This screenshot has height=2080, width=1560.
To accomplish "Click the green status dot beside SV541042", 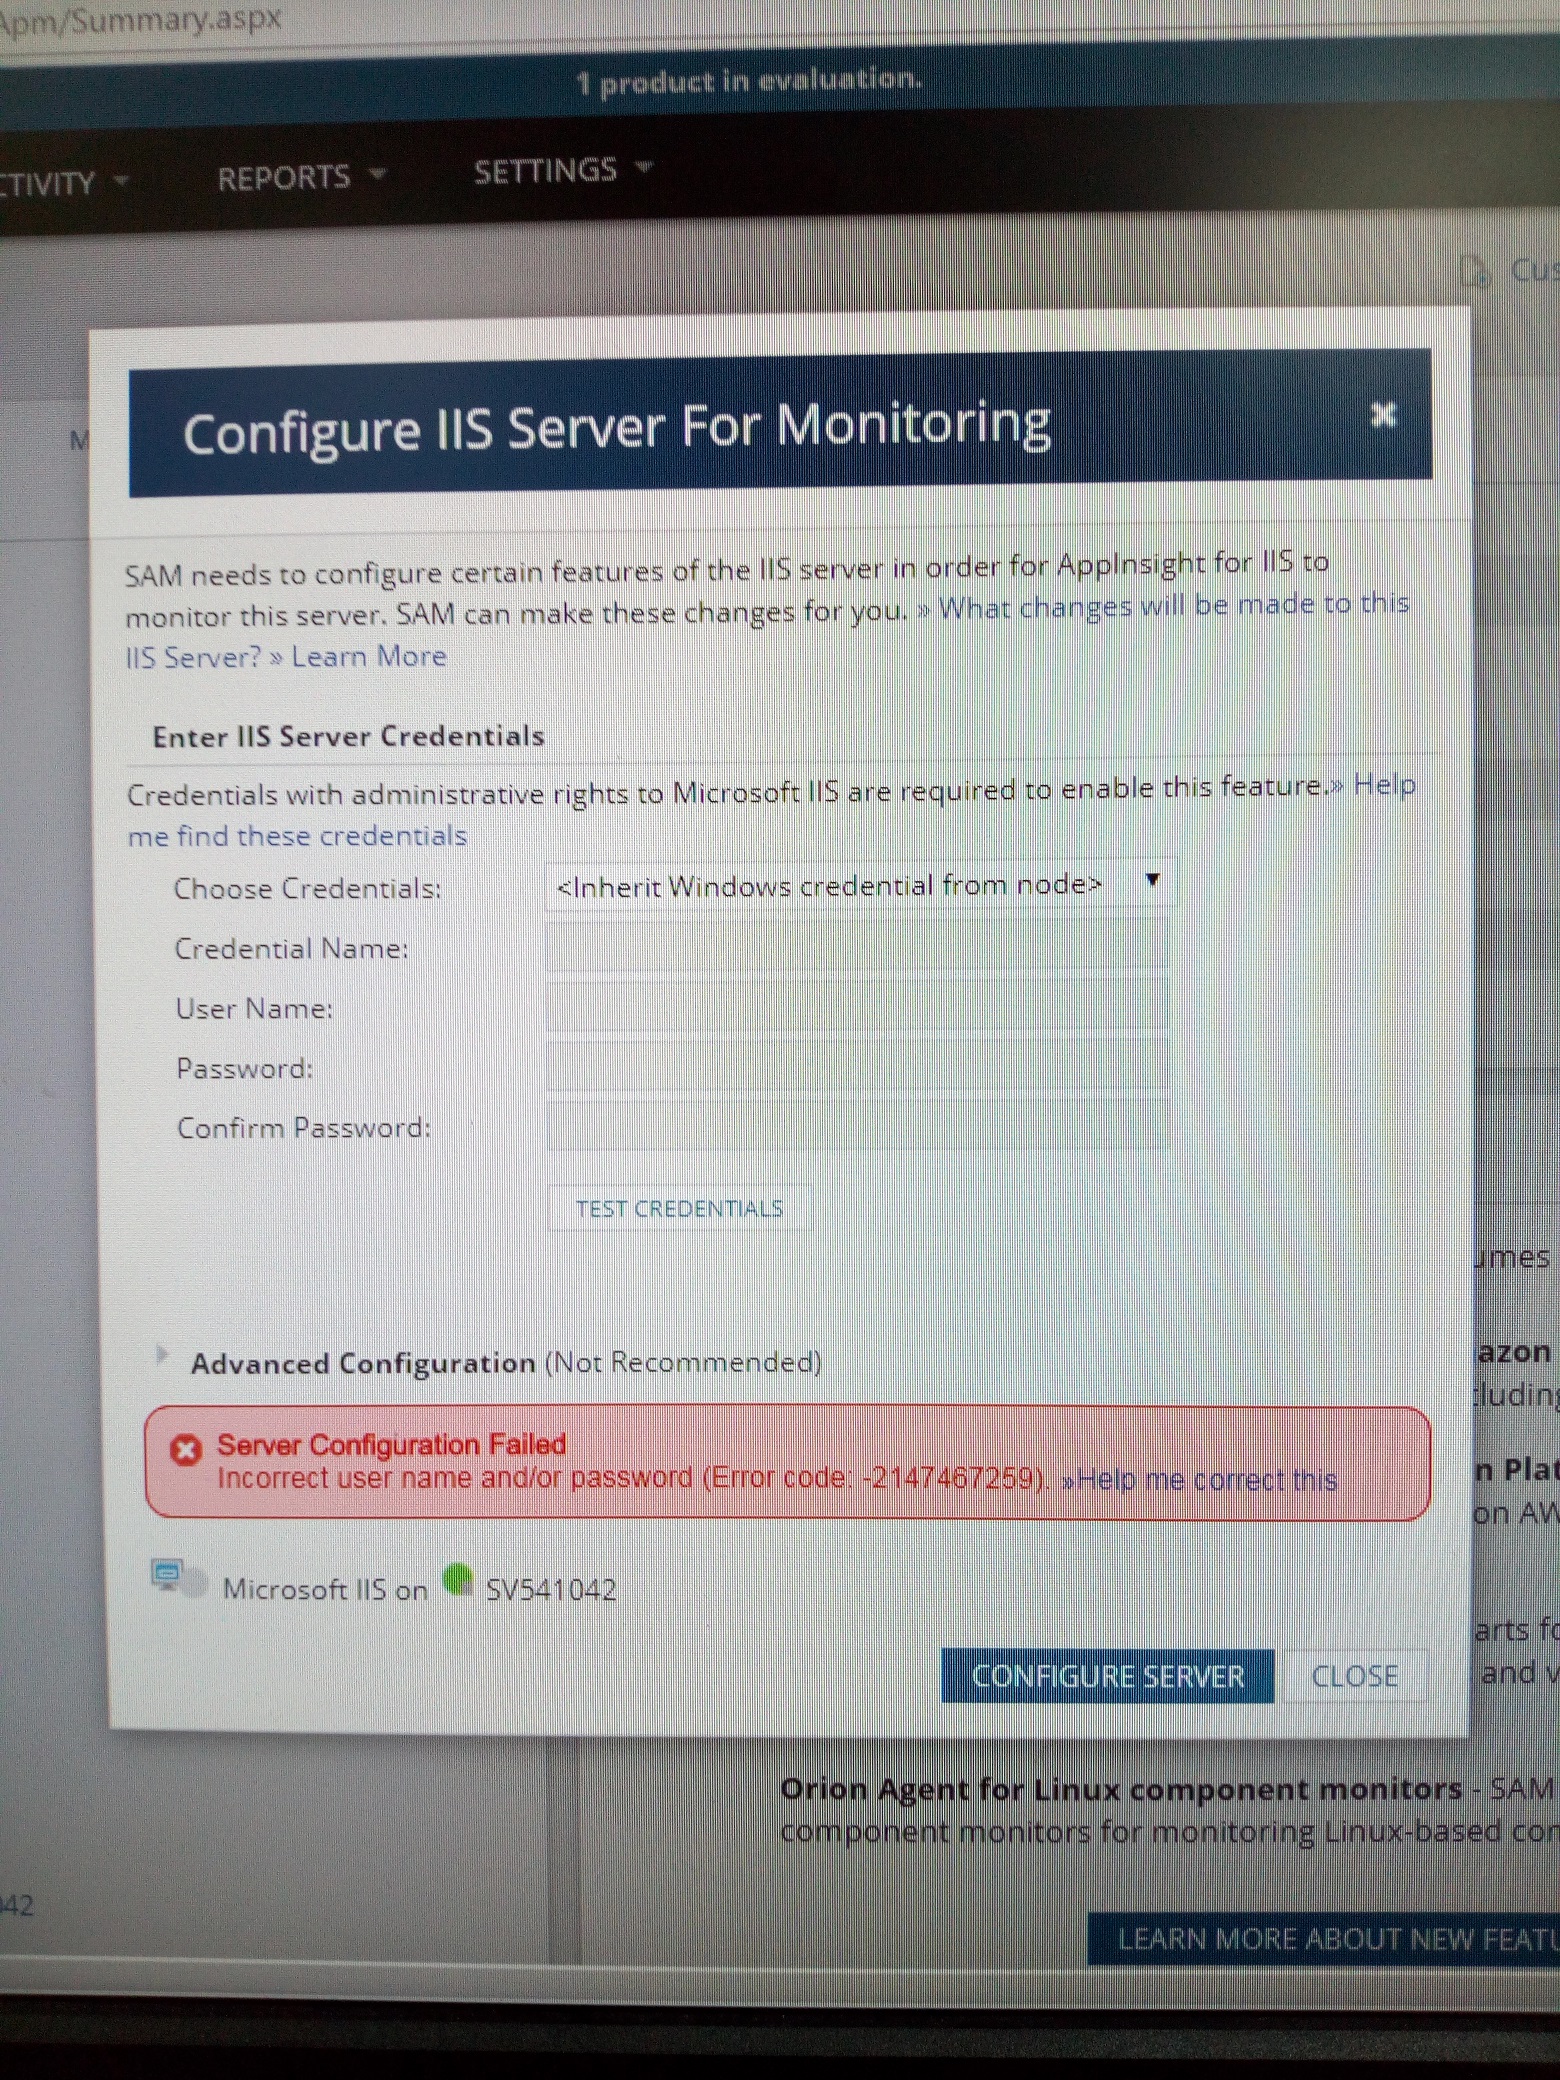I will [x=458, y=1579].
